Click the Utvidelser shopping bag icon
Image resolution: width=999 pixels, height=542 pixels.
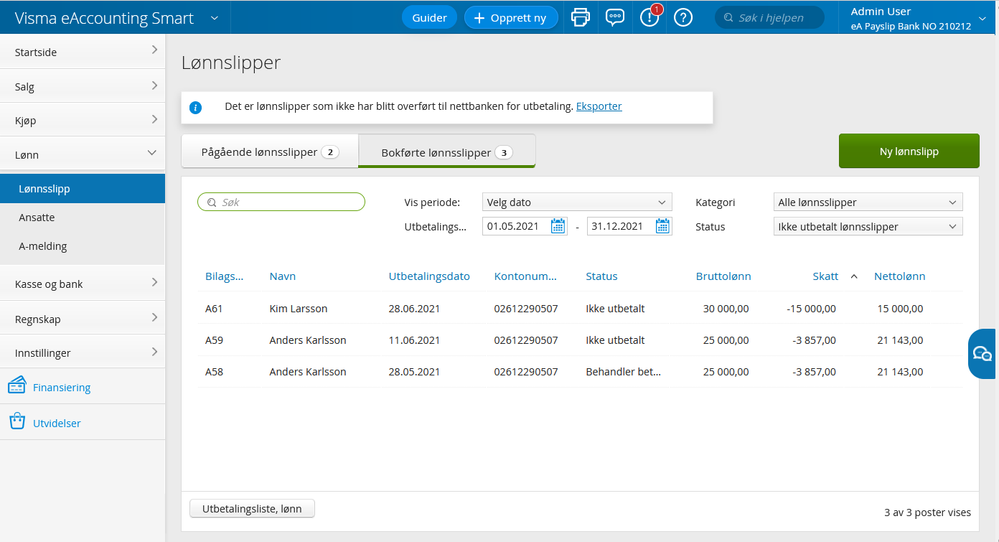click(x=17, y=421)
